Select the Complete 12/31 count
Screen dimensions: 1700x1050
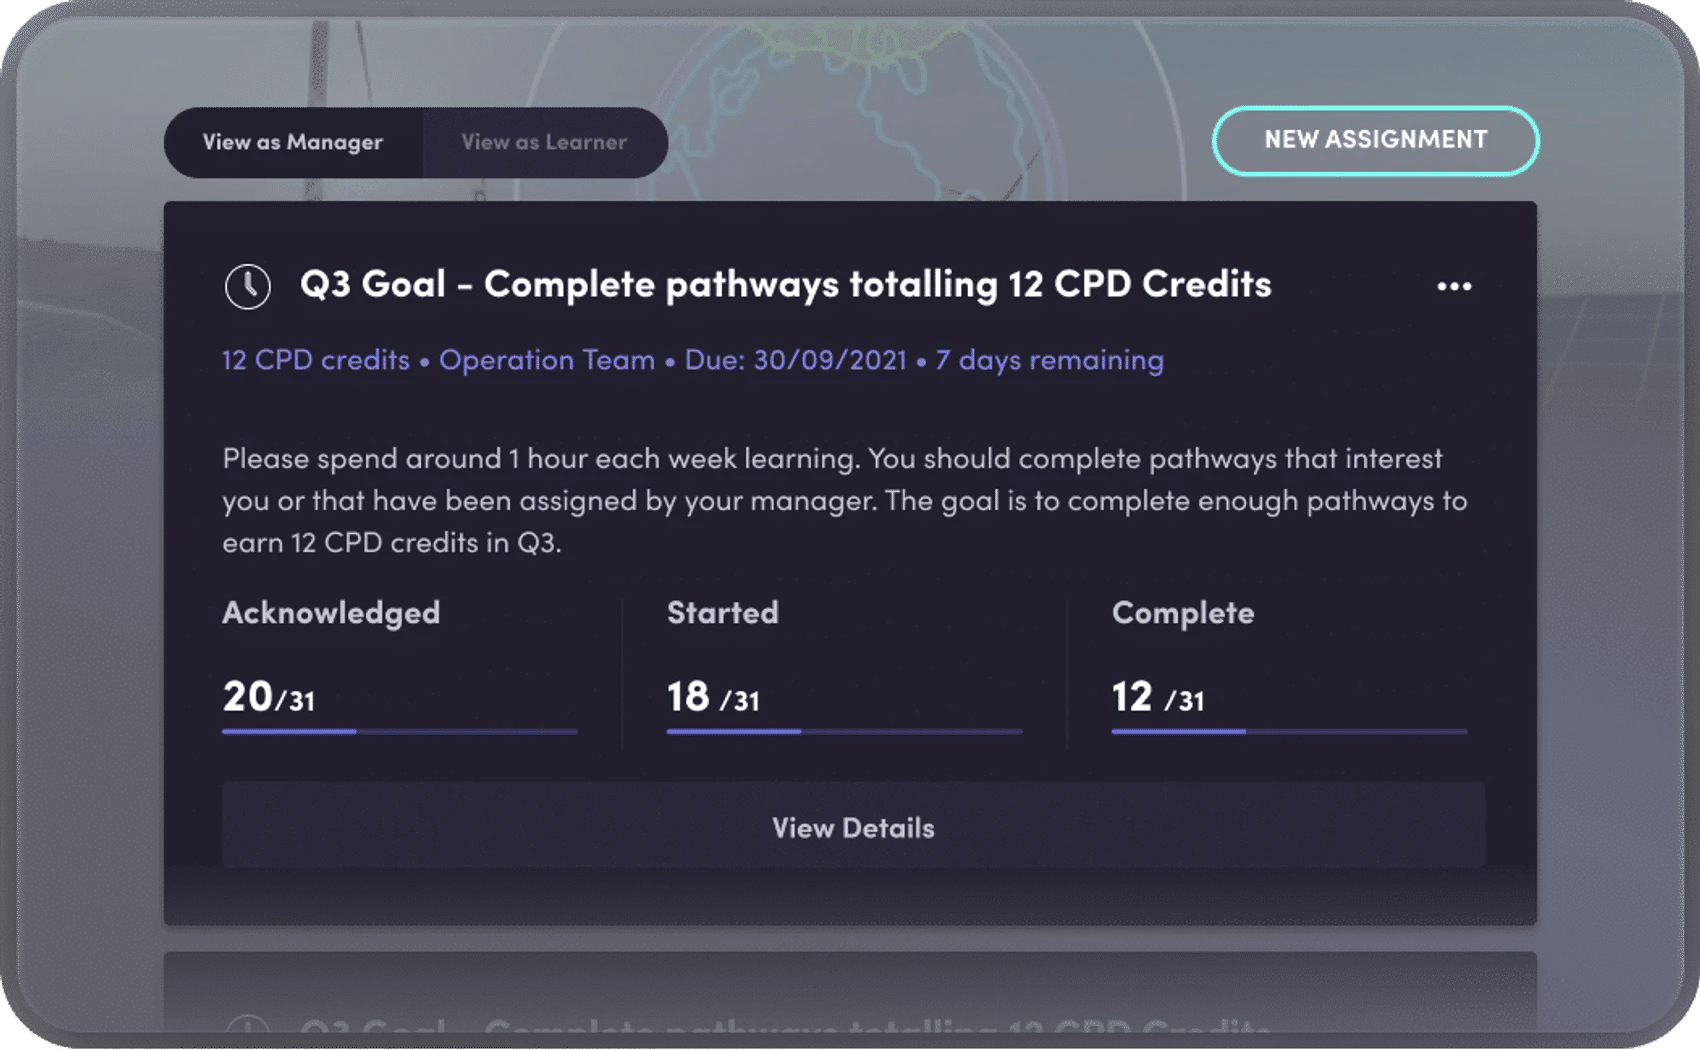pyautogui.click(x=1158, y=697)
